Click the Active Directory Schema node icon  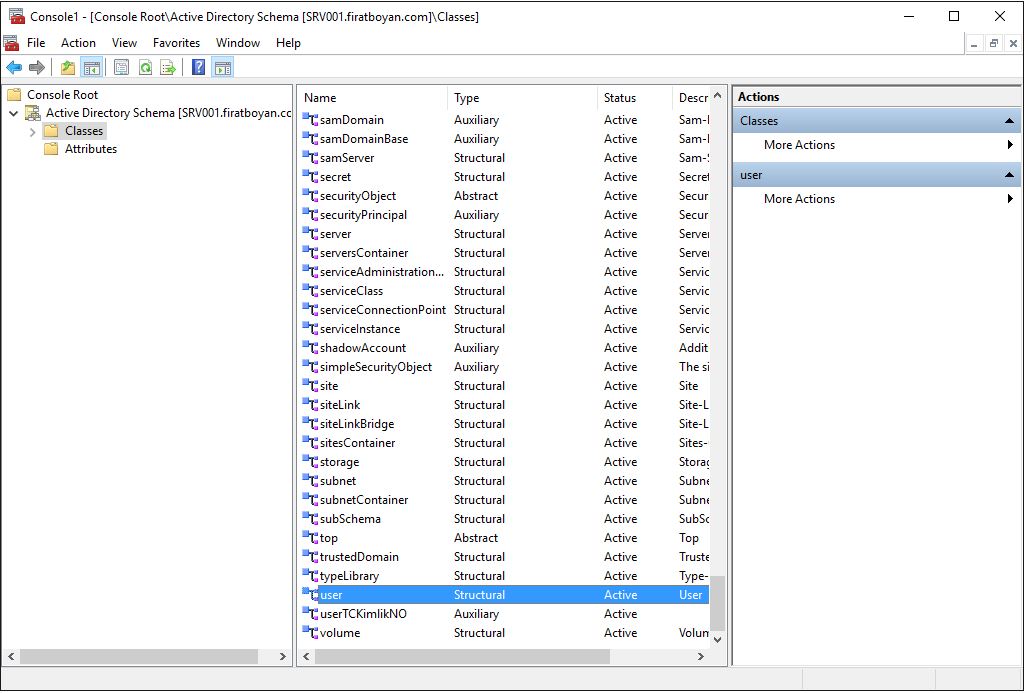[x=33, y=113]
